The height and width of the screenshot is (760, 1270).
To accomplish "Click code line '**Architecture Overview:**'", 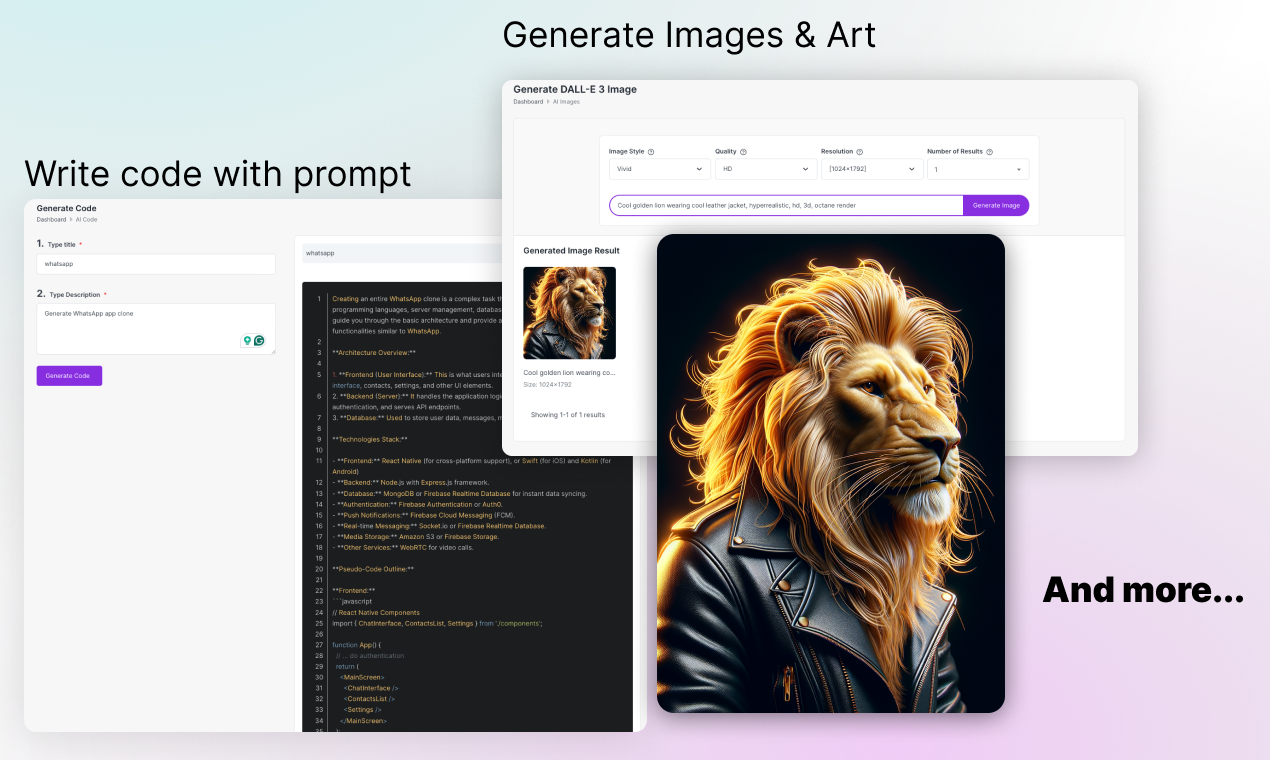I will 374,352.
